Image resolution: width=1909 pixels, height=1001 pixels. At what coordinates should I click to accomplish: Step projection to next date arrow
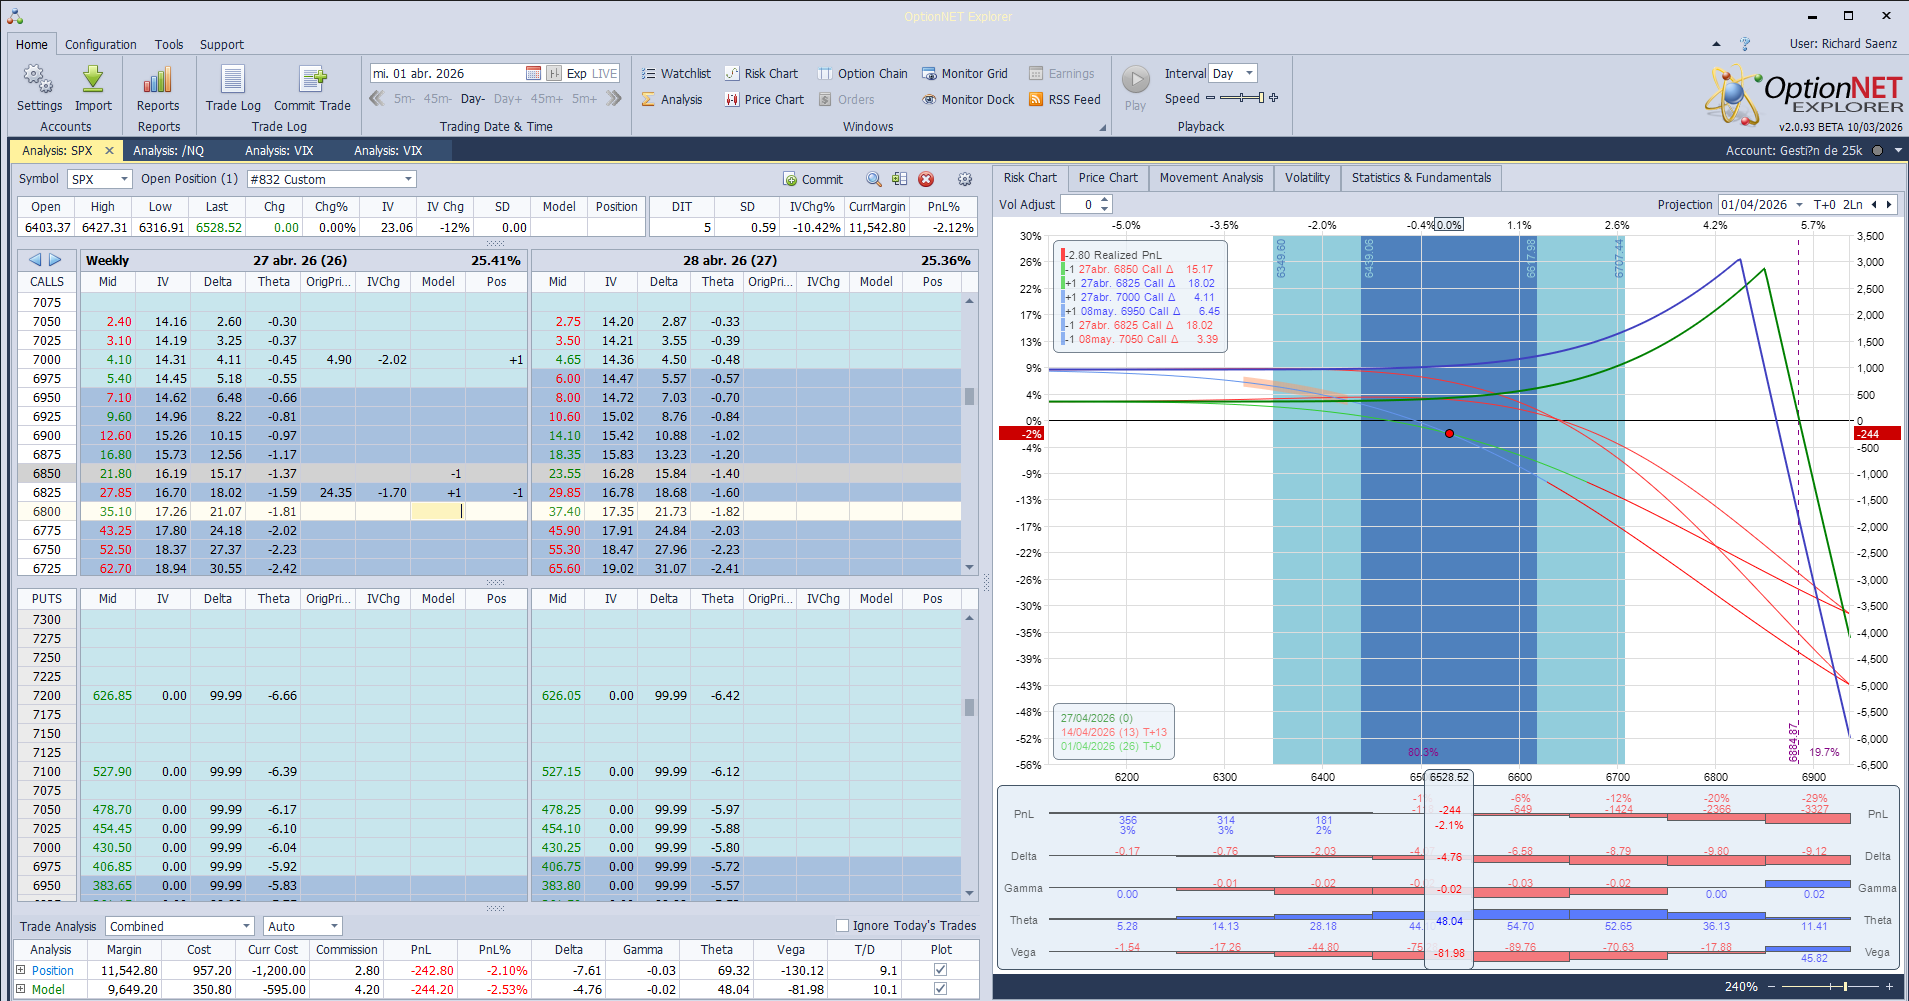(1888, 204)
